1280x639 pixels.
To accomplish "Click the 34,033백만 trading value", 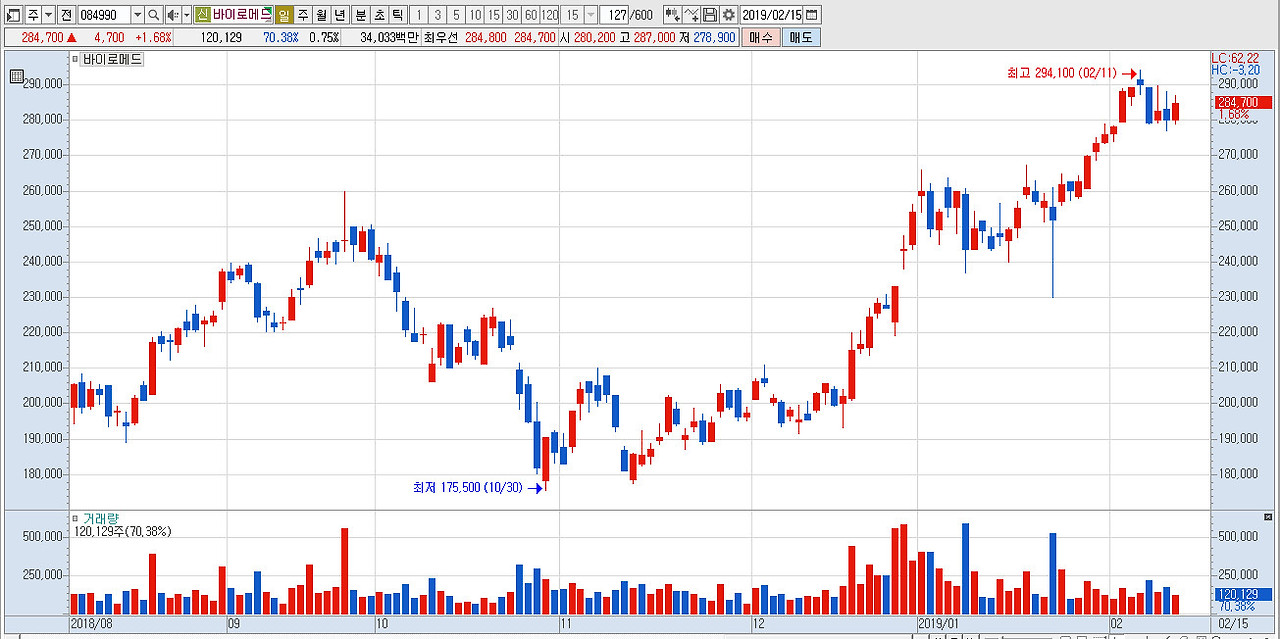I will coord(389,37).
